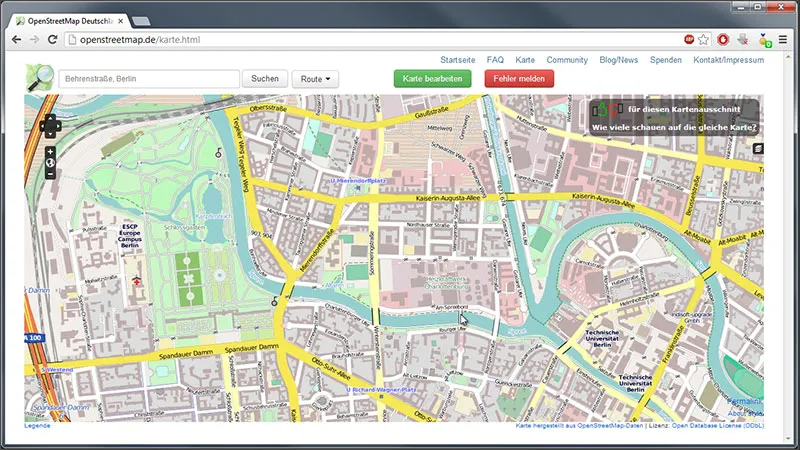Bookmark the page with the star

click(x=704, y=39)
